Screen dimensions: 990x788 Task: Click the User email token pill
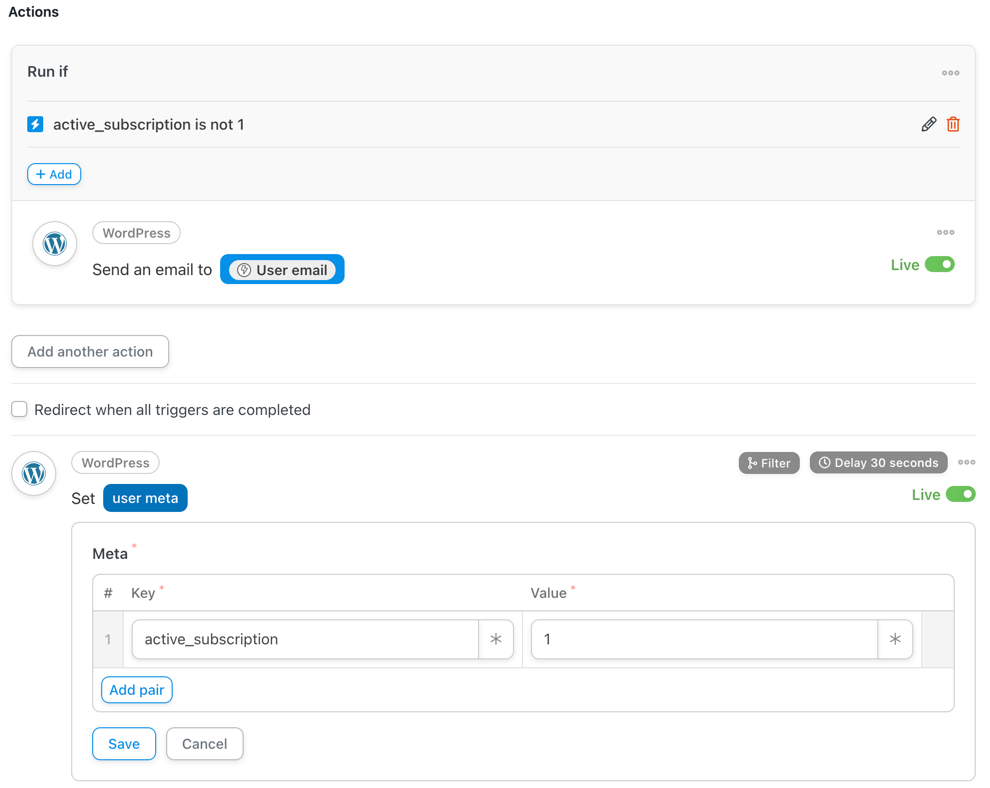(x=282, y=270)
